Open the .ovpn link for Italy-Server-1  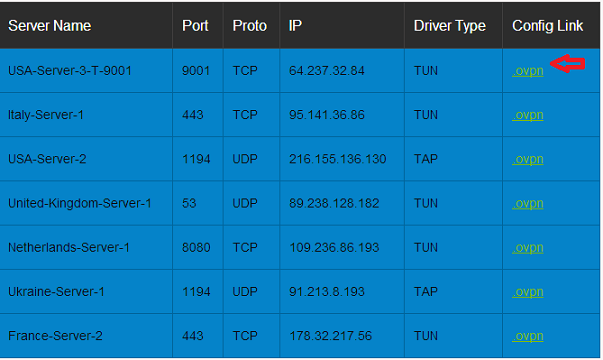[528, 115]
